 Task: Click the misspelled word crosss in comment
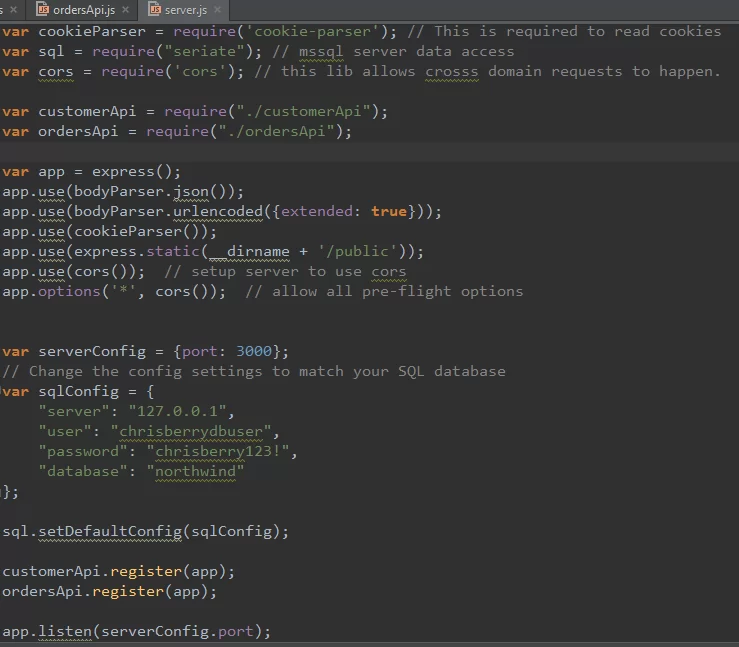point(451,71)
